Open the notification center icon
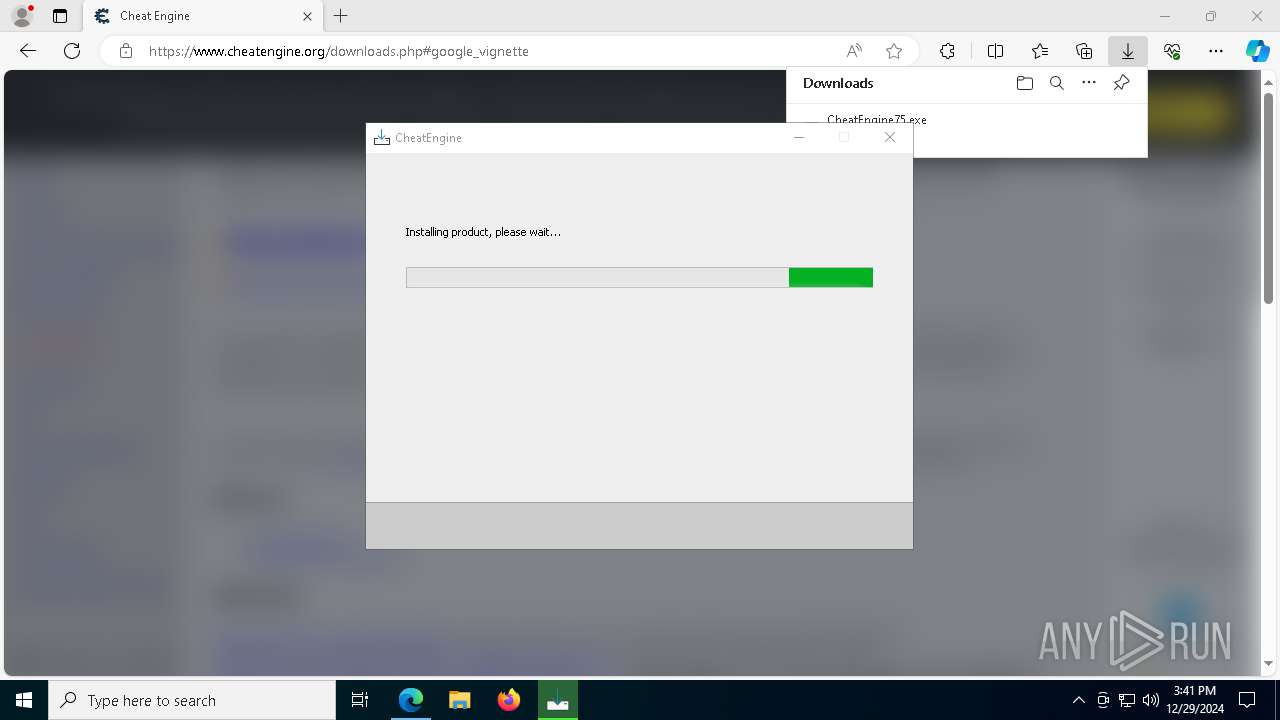 tap(1247, 700)
